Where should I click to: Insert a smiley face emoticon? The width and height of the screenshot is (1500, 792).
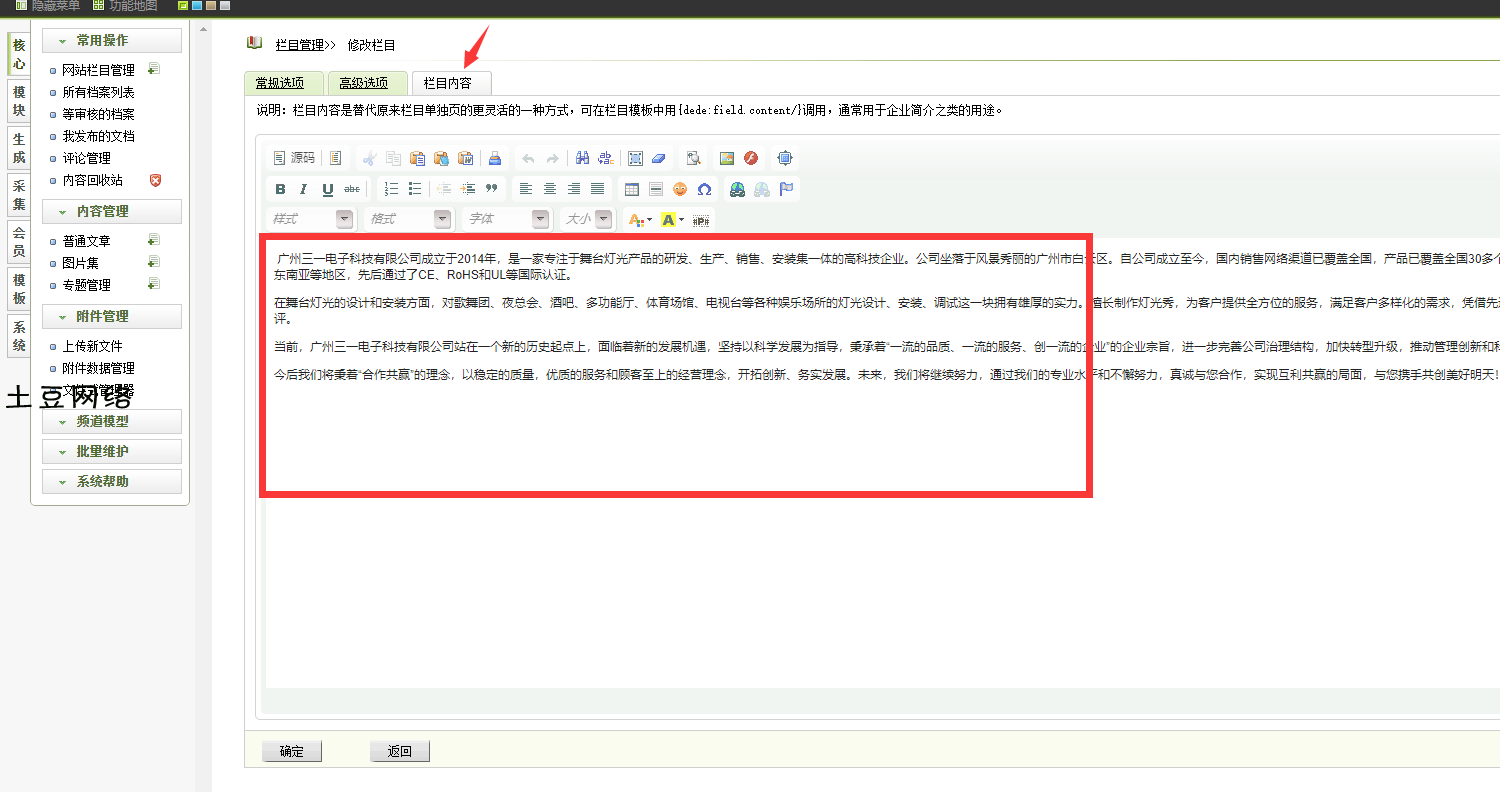click(680, 189)
